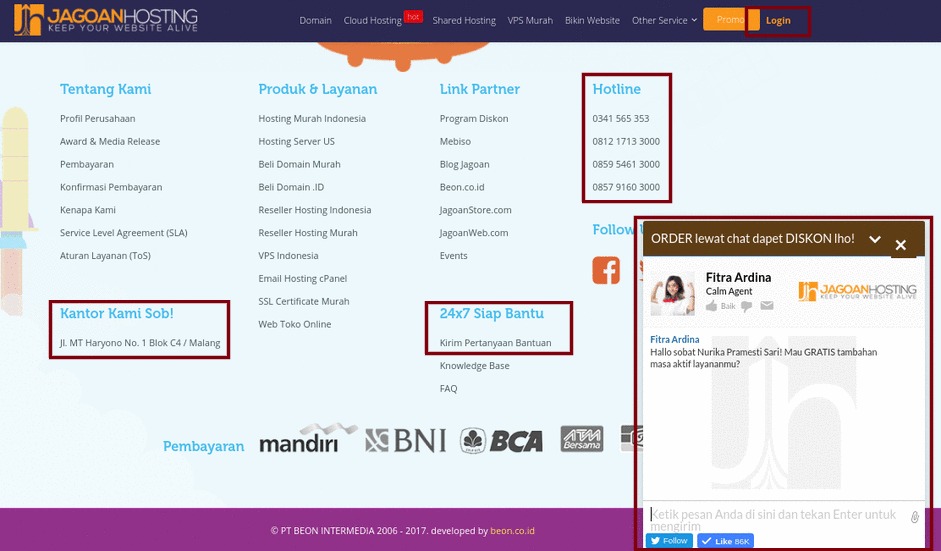Image resolution: width=941 pixels, height=551 pixels.
Task: Open Web Toko Online link
Action: point(295,324)
